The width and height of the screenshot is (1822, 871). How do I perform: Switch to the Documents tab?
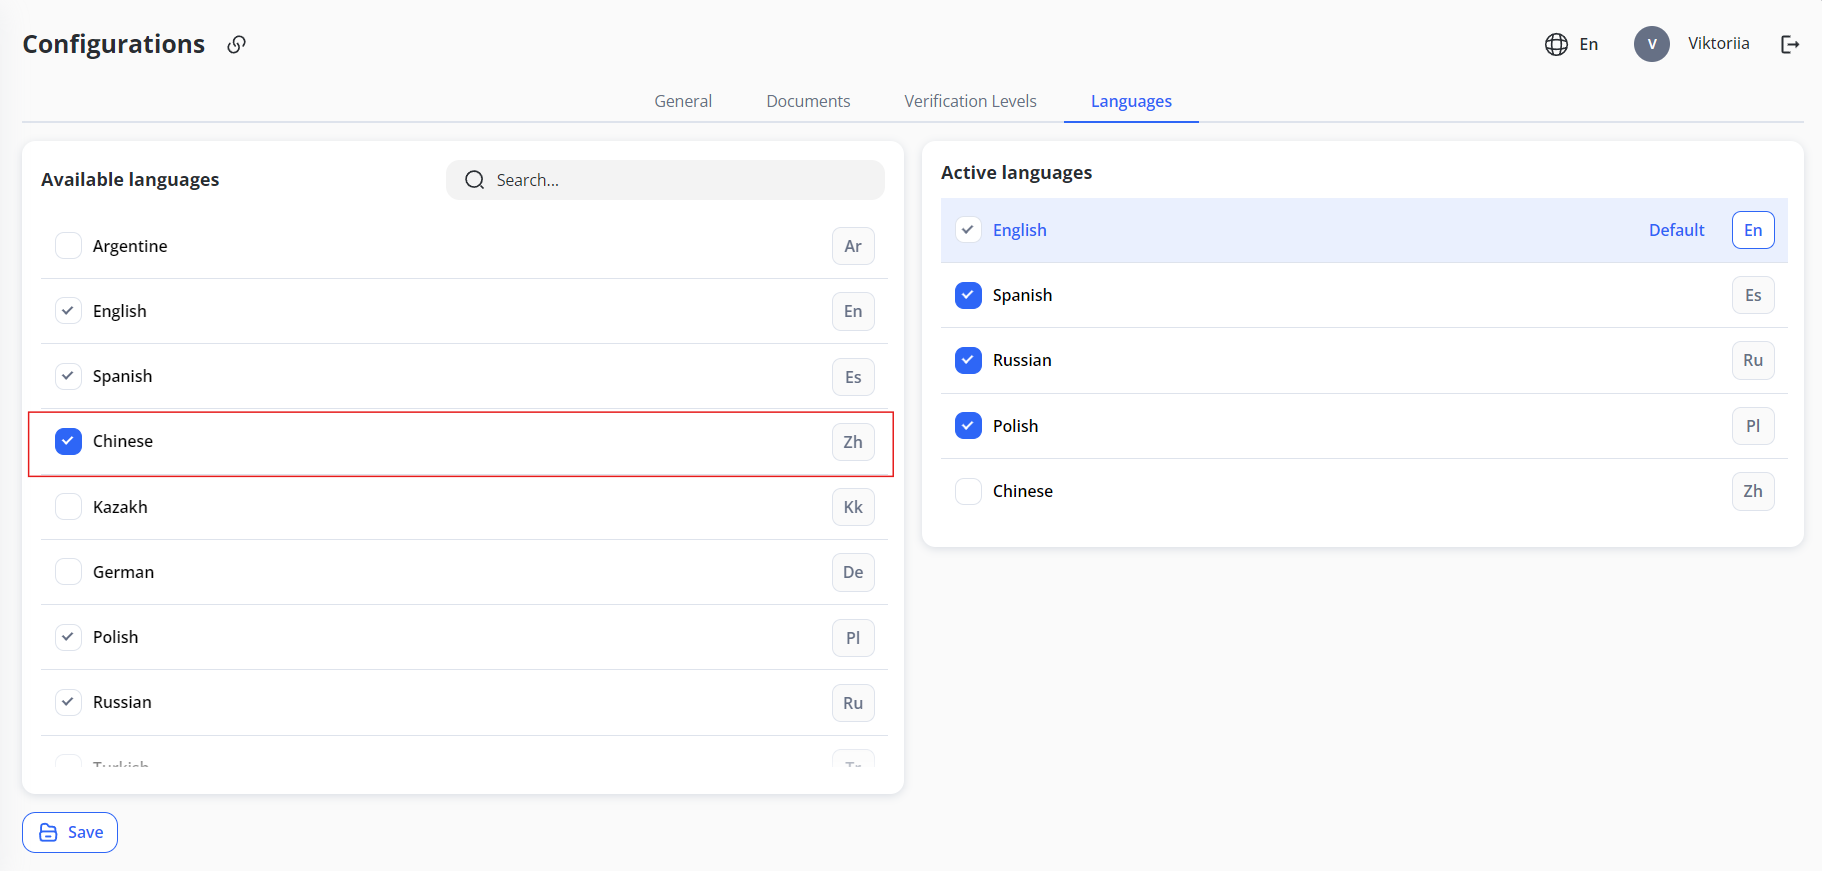point(808,101)
